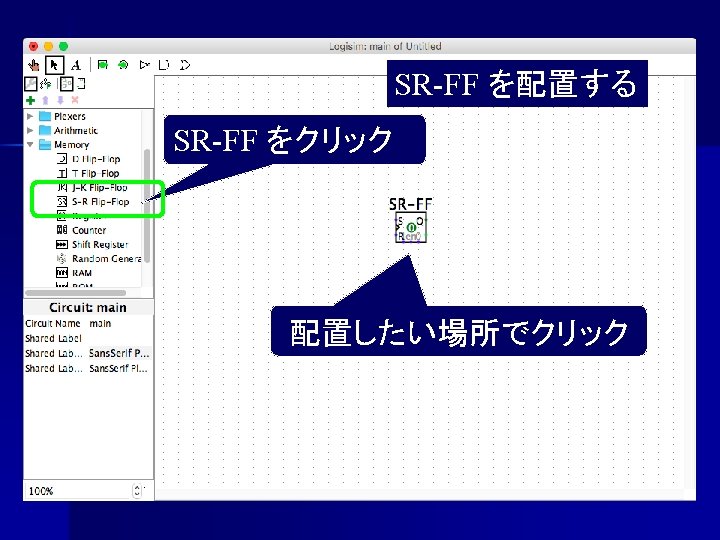Click the 'SansSerif P...' font value

(119, 353)
